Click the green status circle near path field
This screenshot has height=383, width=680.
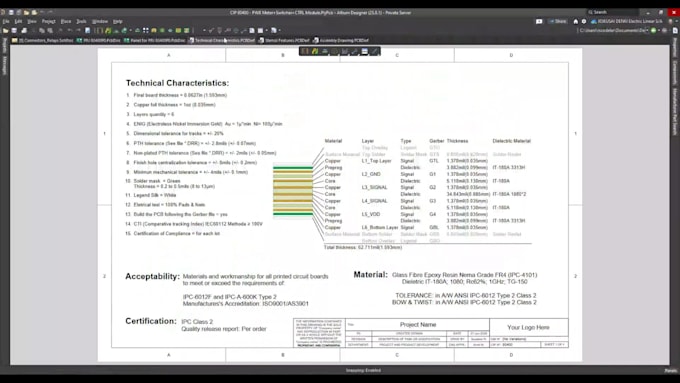[654, 30]
